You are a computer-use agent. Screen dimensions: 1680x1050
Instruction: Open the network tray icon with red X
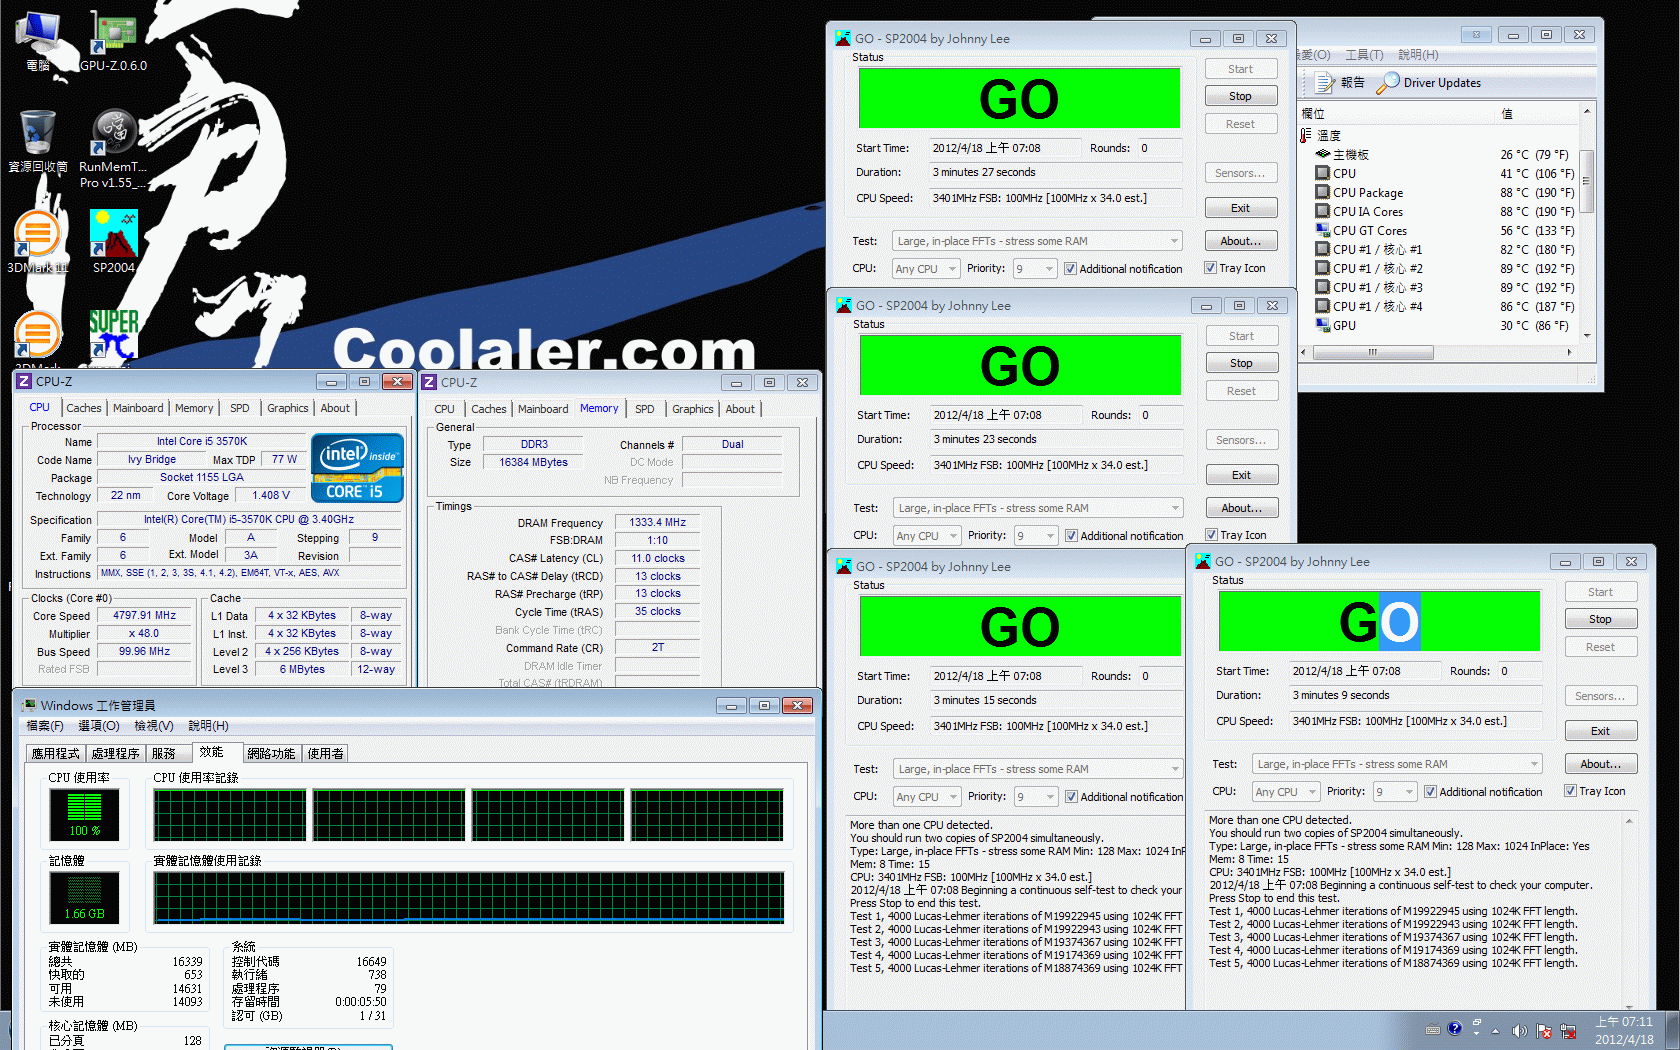[x=1568, y=1030]
